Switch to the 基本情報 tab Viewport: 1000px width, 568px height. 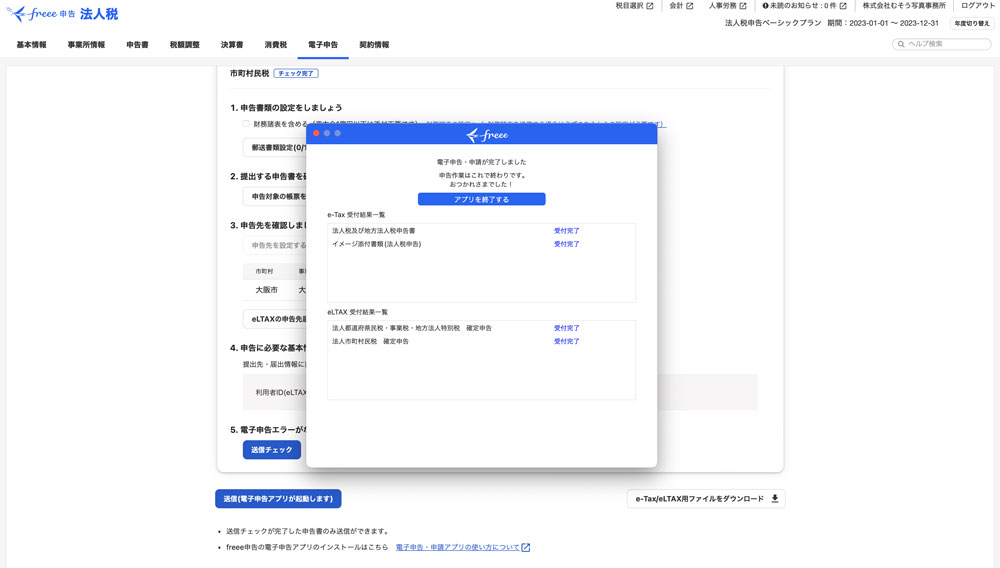click(x=31, y=45)
